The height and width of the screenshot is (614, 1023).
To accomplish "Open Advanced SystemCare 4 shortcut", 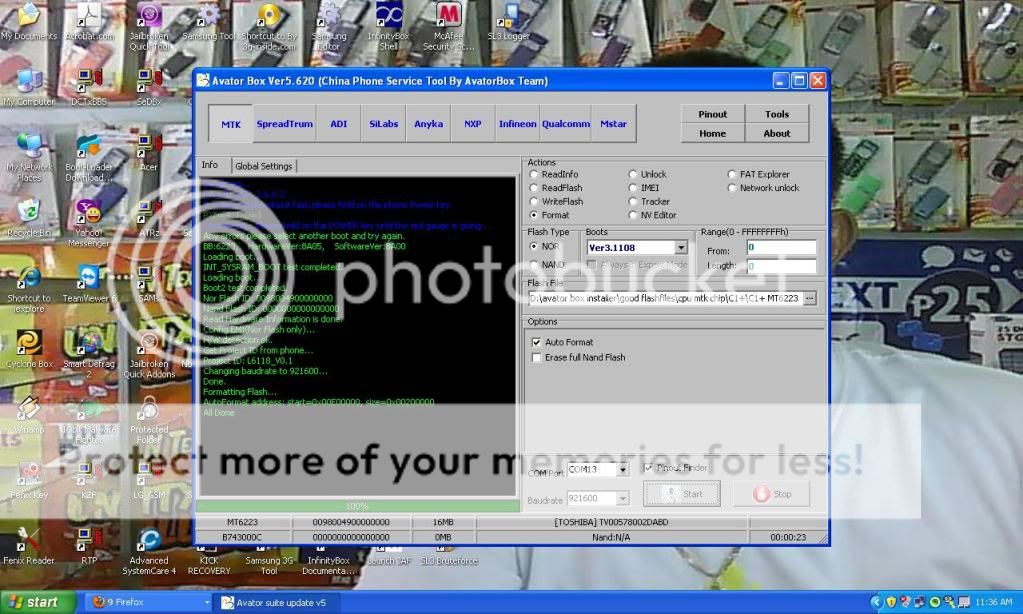I will tap(149, 541).
